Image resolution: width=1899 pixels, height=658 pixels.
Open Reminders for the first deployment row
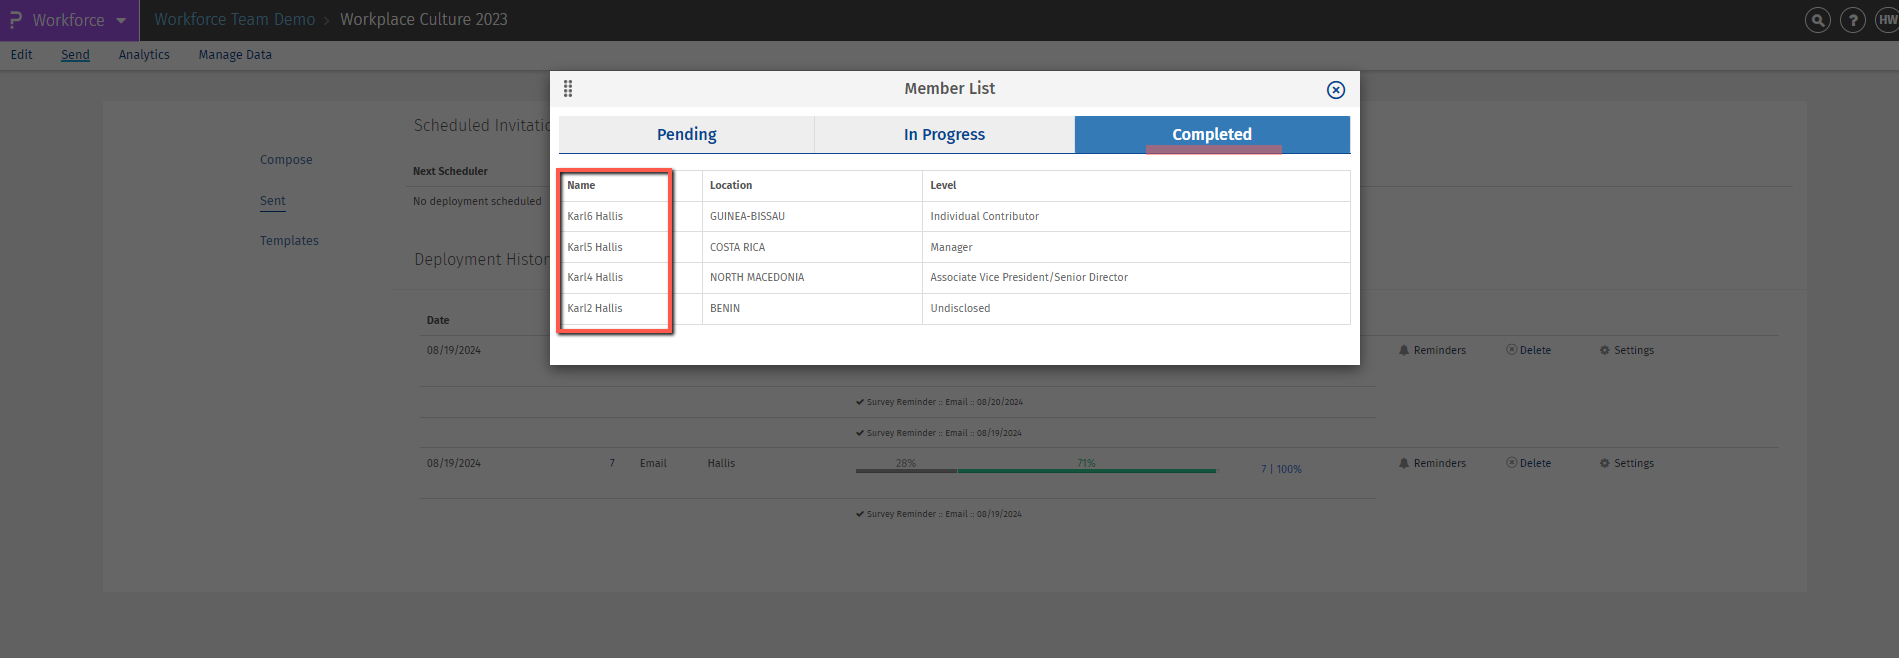tap(1432, 350)
